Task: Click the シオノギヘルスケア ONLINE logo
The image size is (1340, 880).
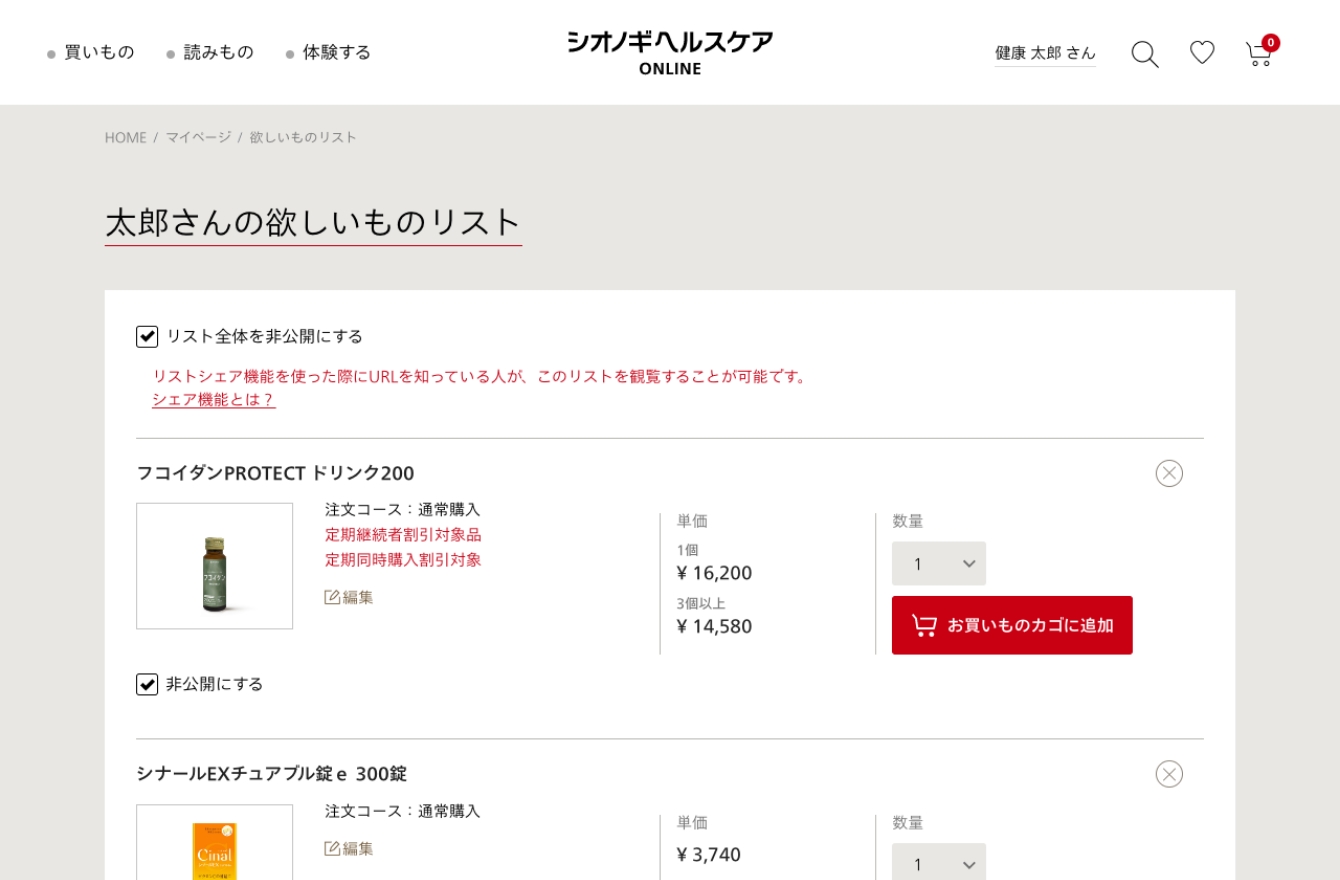Action: pos(670,53)
